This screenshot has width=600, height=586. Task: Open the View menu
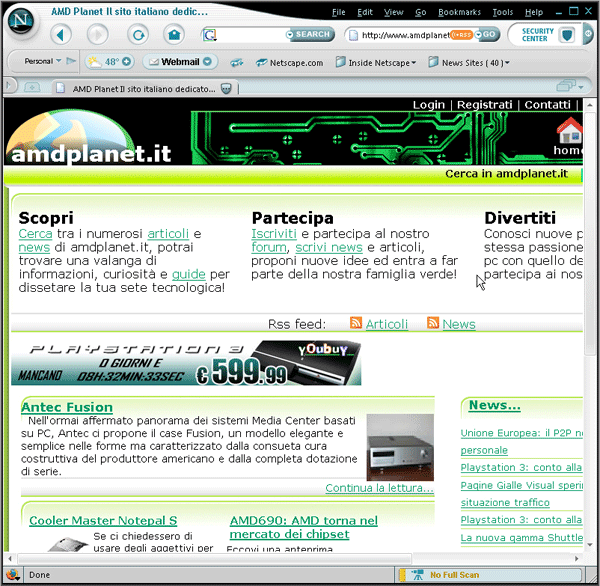click(x=393, y=12)
